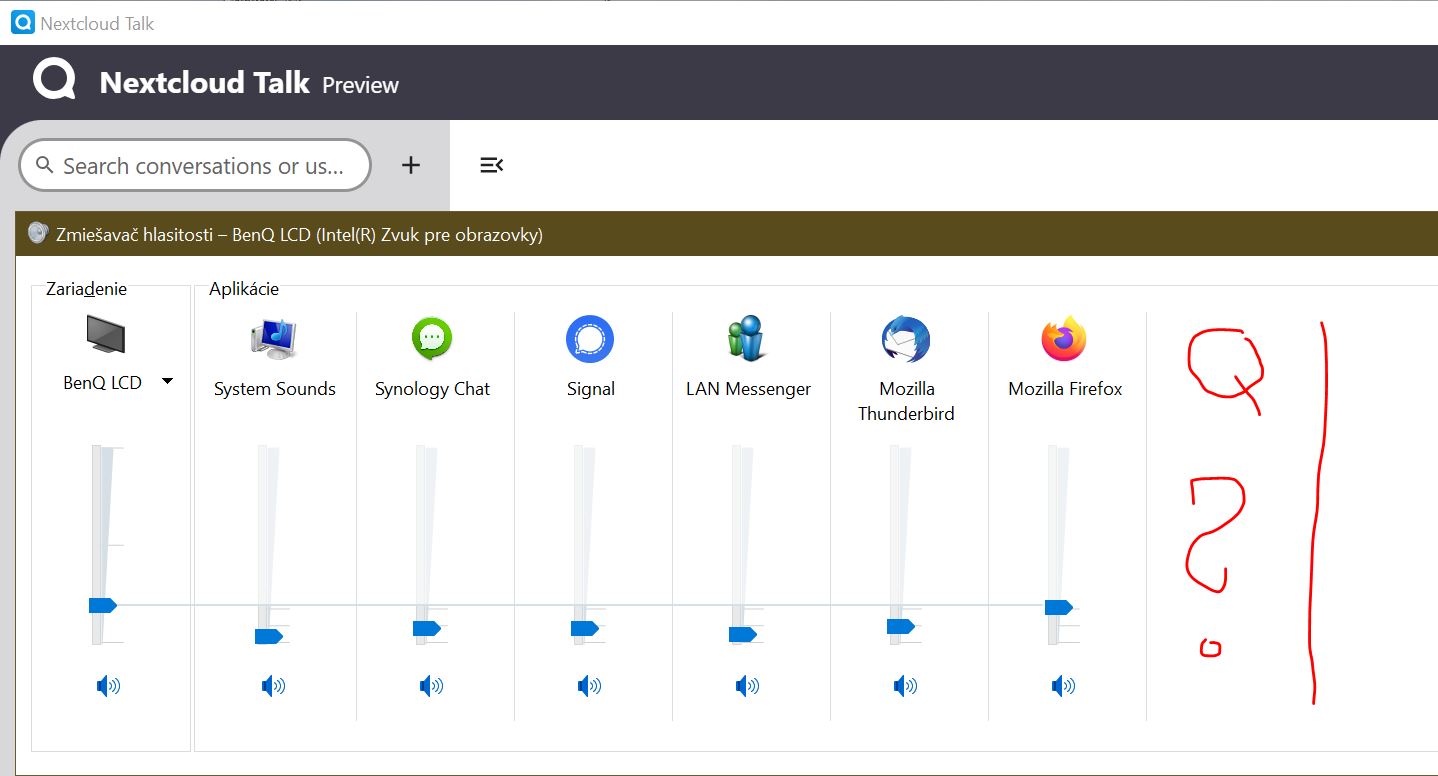Click the Signal volume slider handle

point(585,628)
